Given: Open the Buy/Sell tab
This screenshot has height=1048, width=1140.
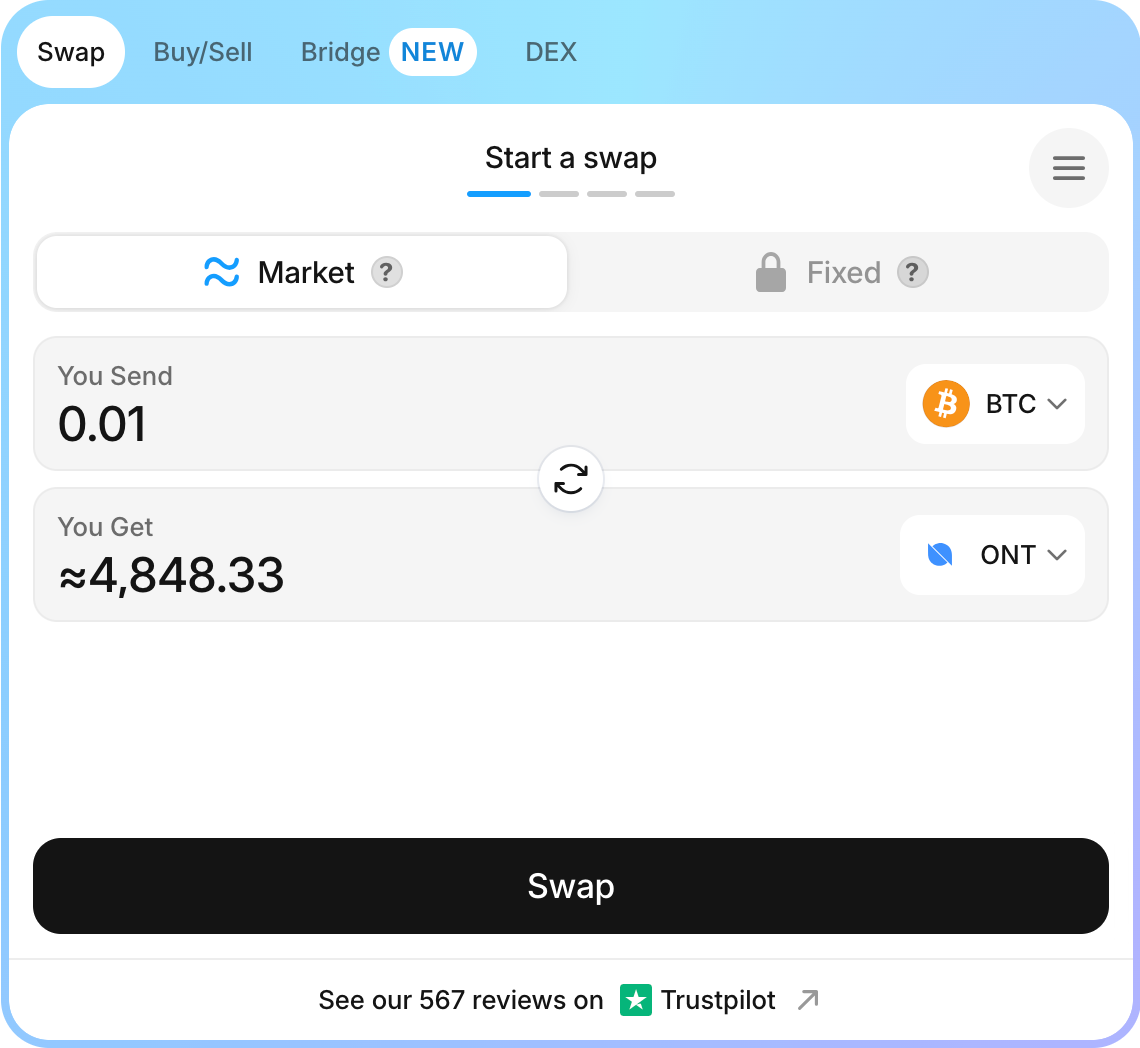Looking at the screenshot, I should click(203, 52).
